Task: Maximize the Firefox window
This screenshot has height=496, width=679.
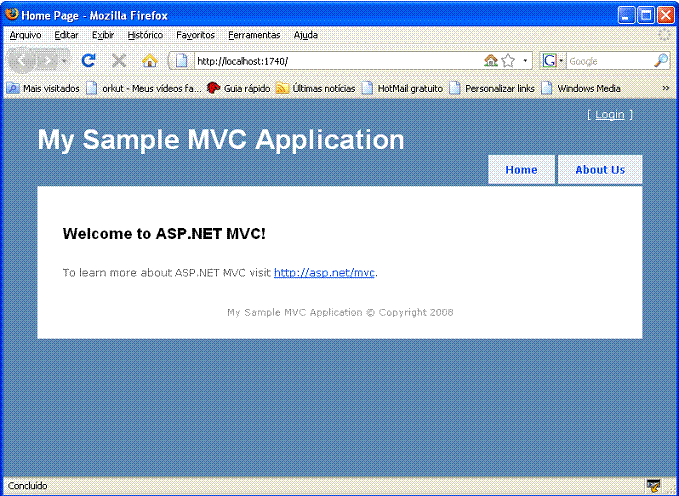Action: click(x=646, y=16)
